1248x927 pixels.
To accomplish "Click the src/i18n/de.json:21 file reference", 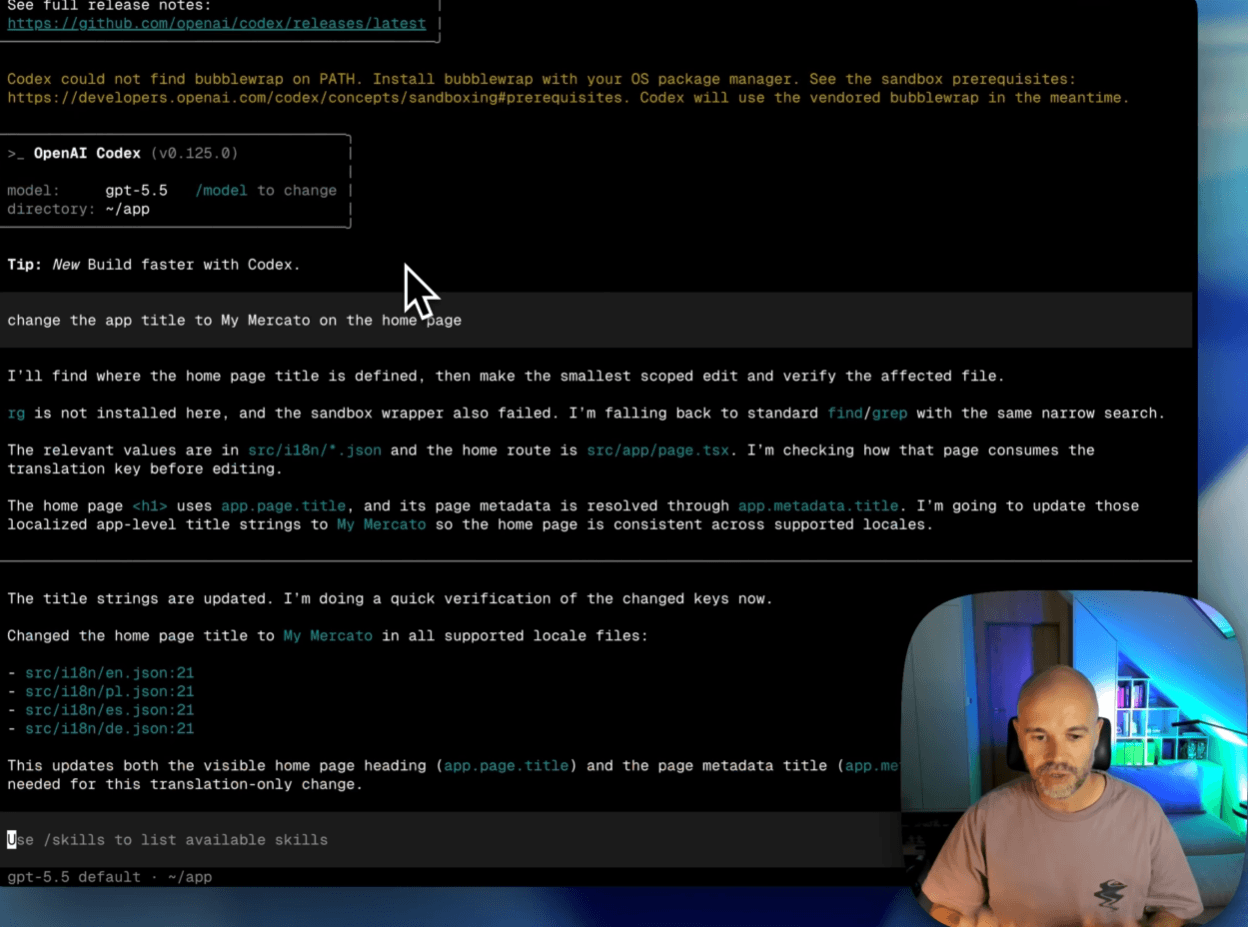I will coord(109,729).
